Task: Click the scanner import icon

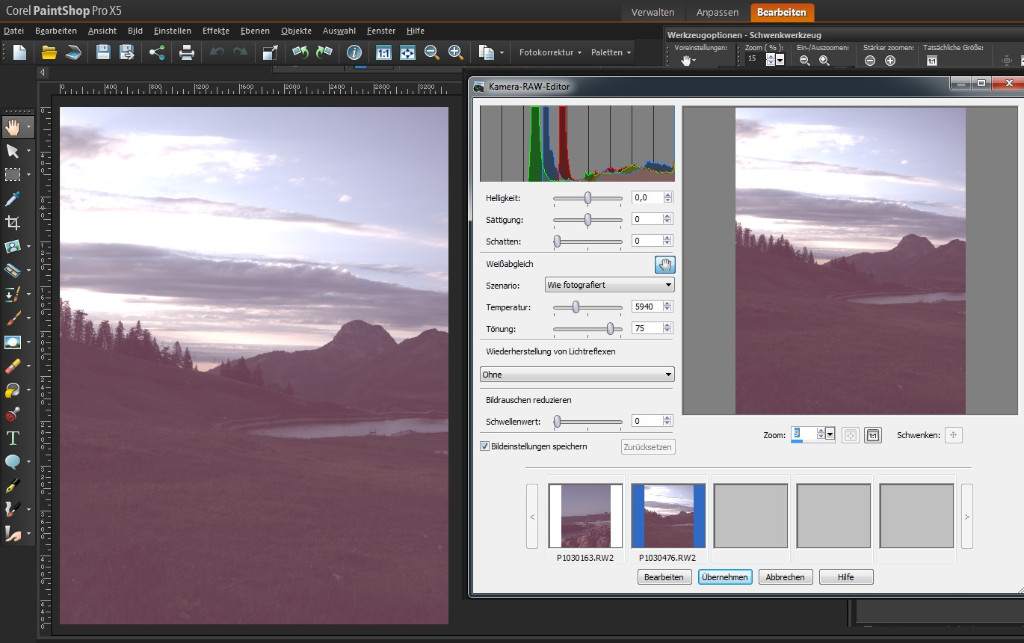Action: pyautogui.click(x=73, y=52)
